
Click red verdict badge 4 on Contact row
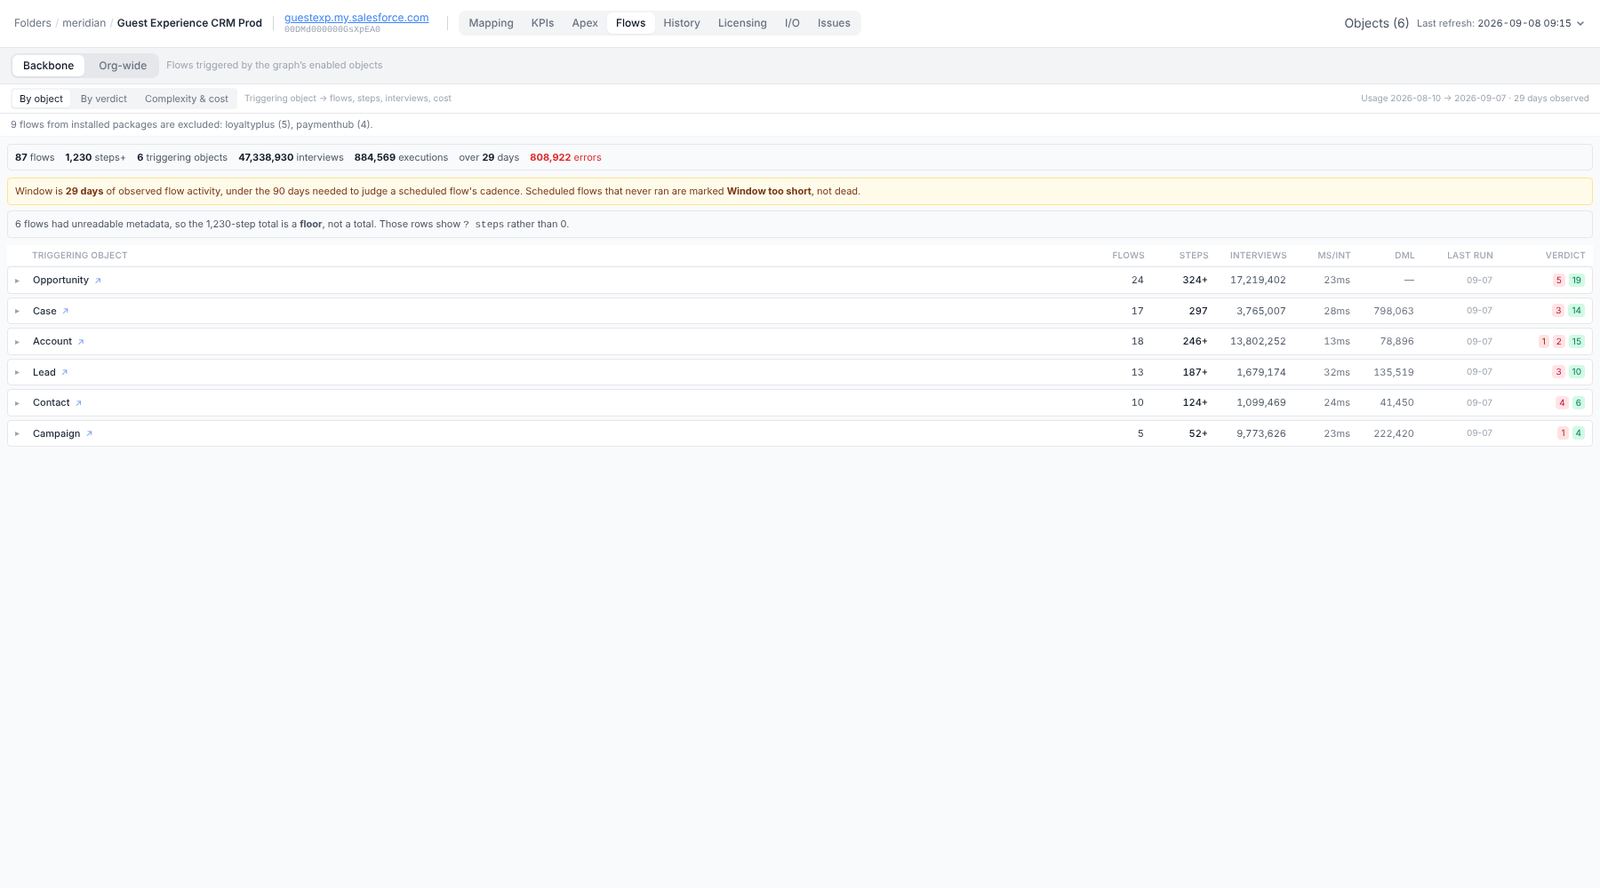[x=1561, y=403]
